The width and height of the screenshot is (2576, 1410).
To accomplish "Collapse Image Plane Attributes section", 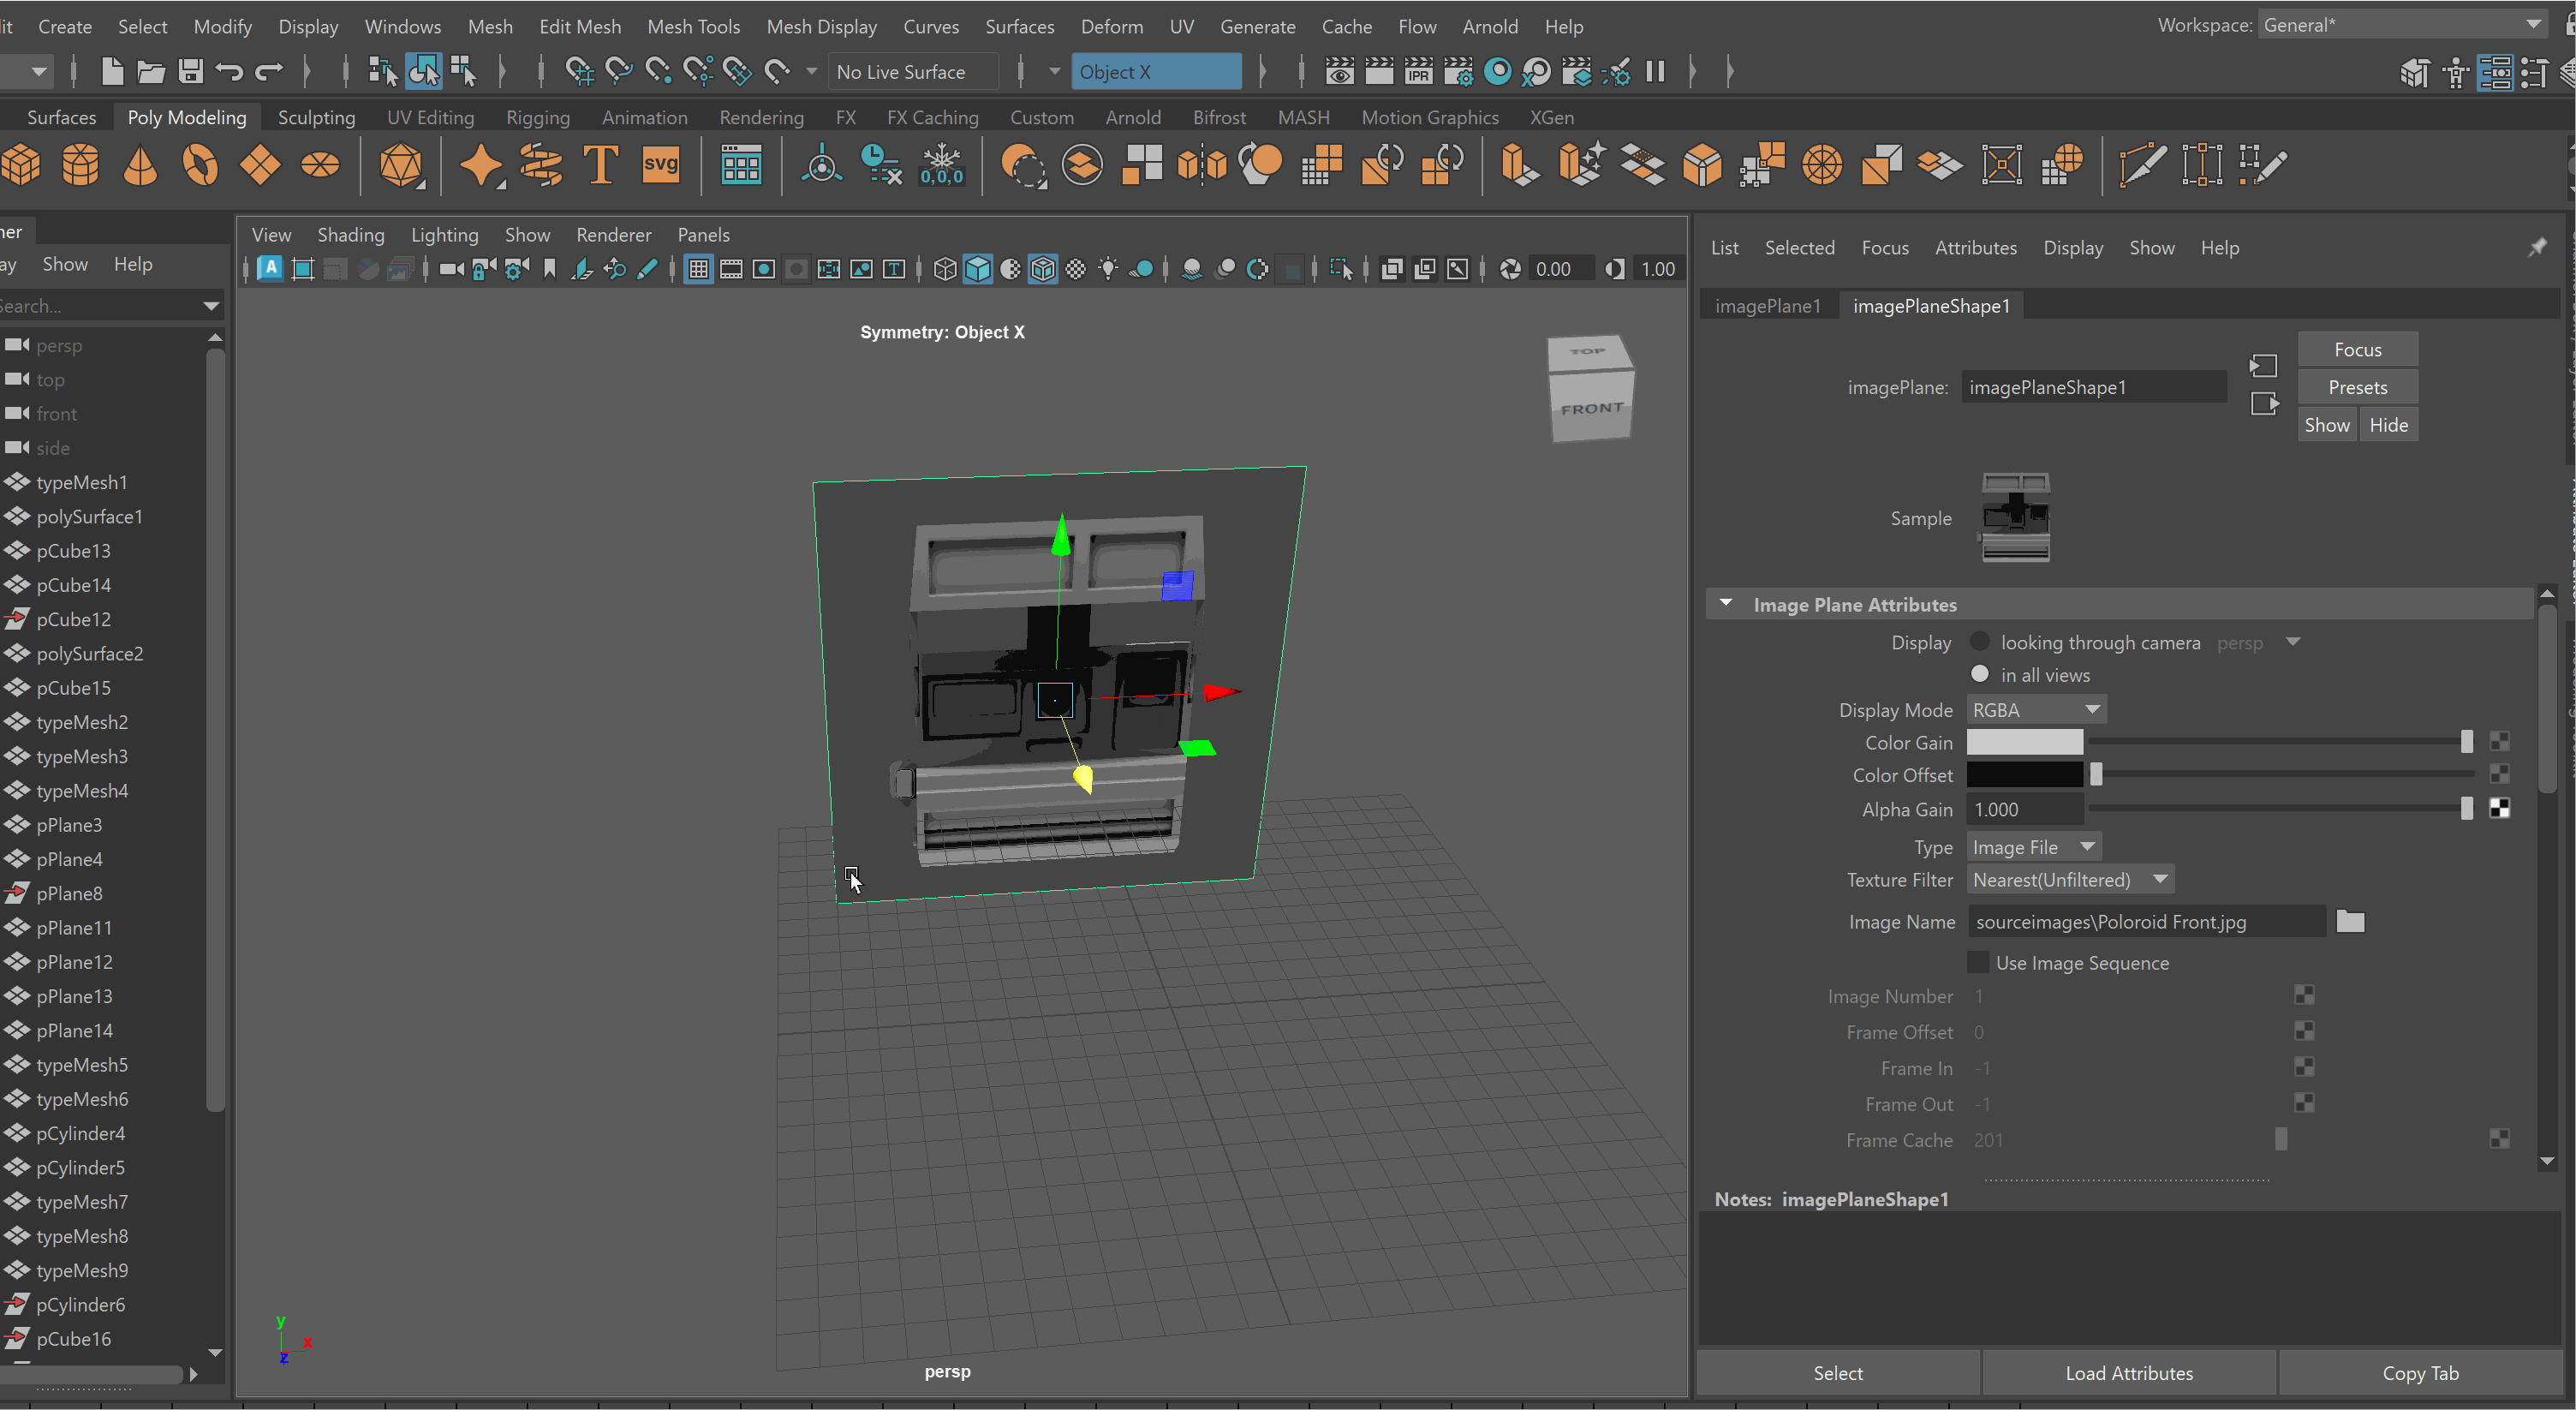I will pyautogui.click(x=1725, y=604).
